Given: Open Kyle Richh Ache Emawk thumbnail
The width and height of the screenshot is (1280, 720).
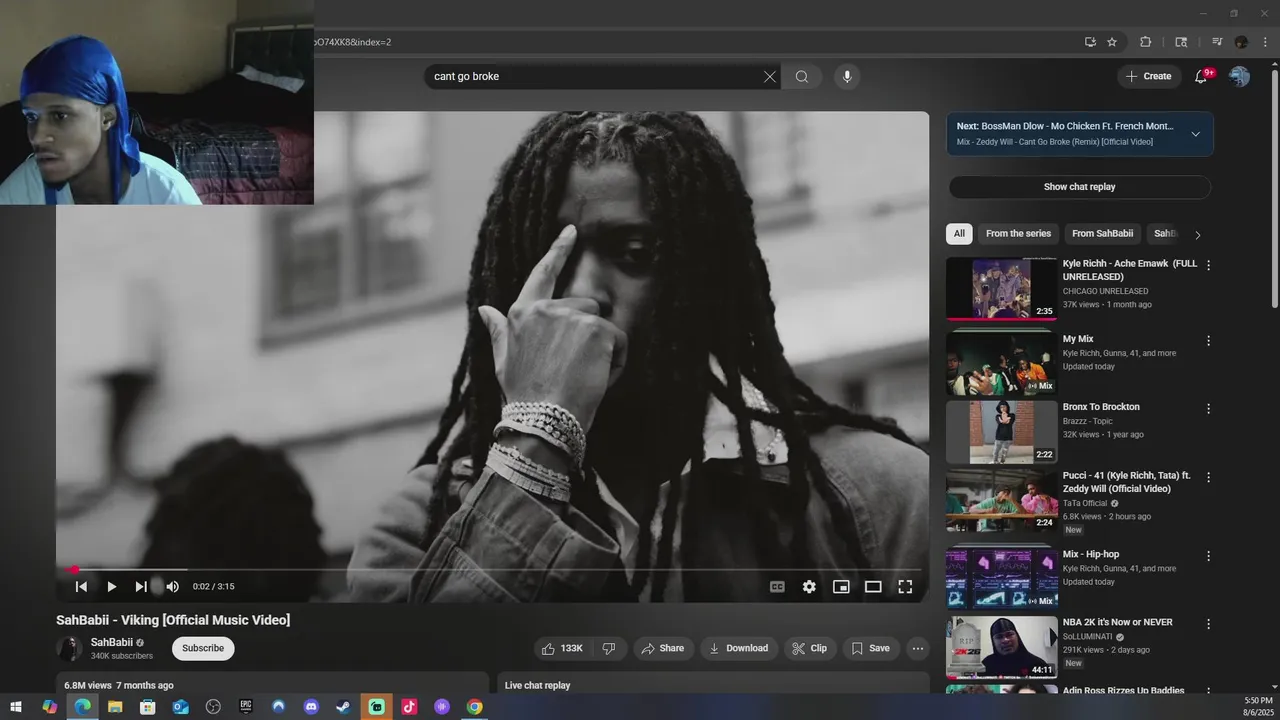Looking at the screenshot, I should click(1001, 289).
